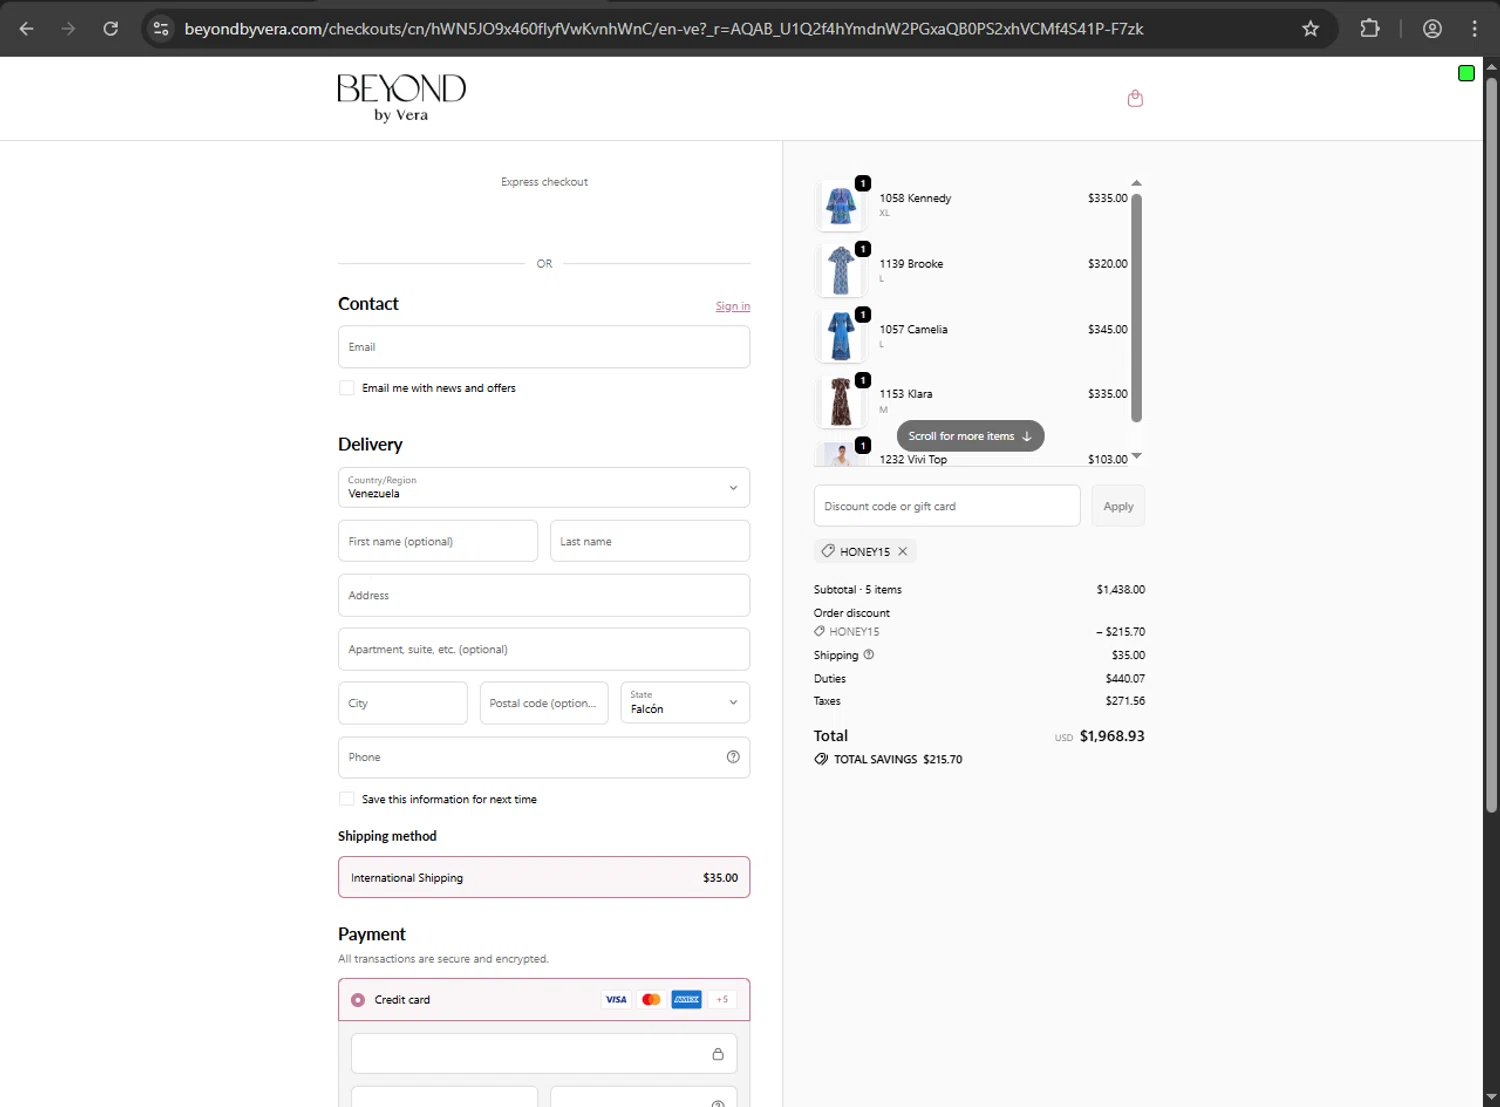Viewport: 1500px width, 1107px height.
Task: Click the Subtotal · 5 items label
Action: 858,590
